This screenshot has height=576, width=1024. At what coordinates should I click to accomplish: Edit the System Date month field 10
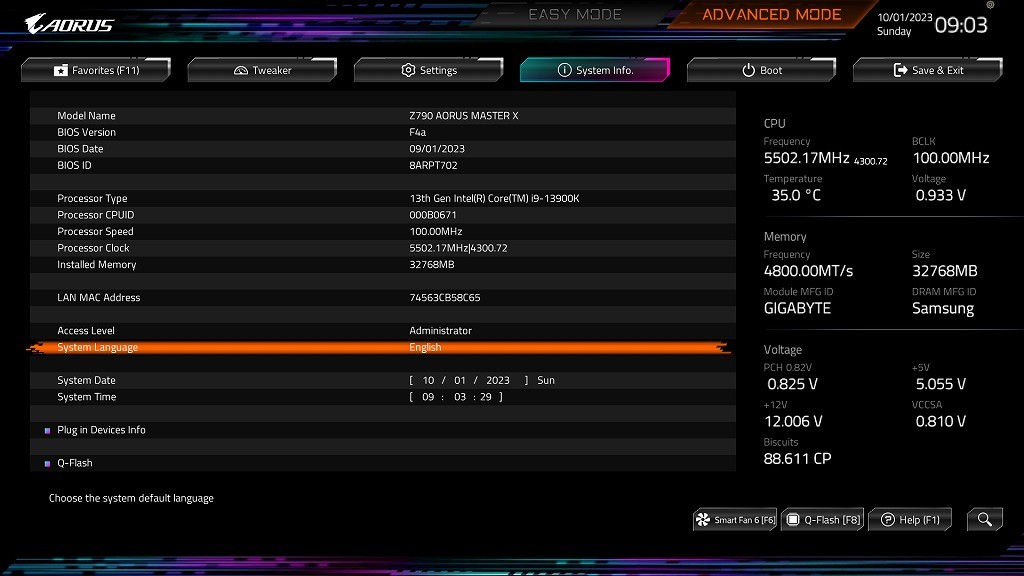[428, 380]
